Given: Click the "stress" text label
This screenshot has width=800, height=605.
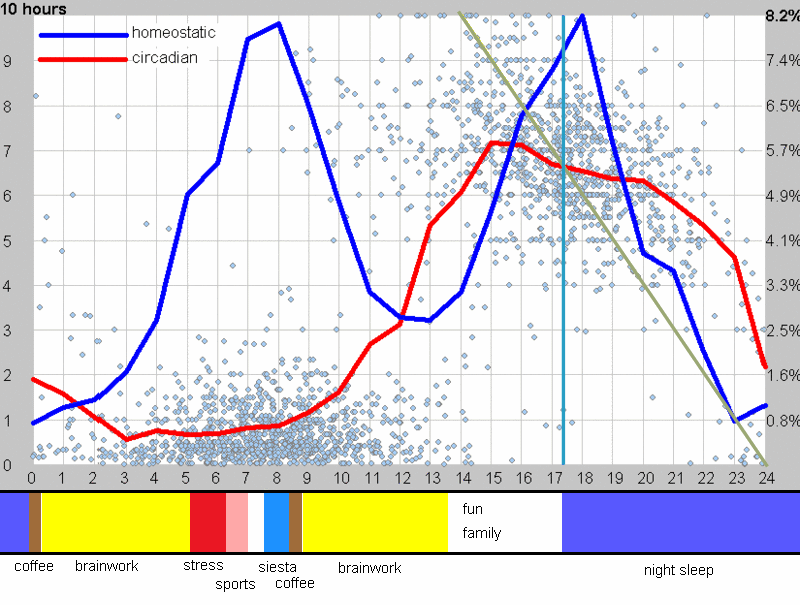Looking at the screenshot, I should (203, 566).
